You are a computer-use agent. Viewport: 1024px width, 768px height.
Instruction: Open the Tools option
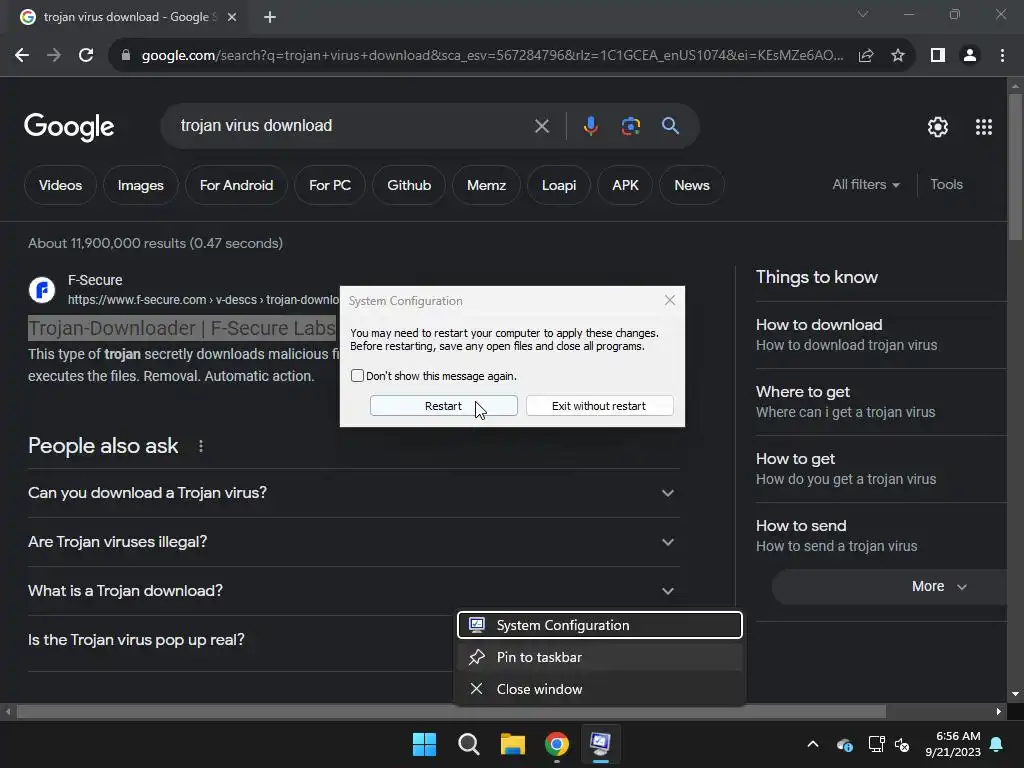pyautogui.click(x=946, y=185)
